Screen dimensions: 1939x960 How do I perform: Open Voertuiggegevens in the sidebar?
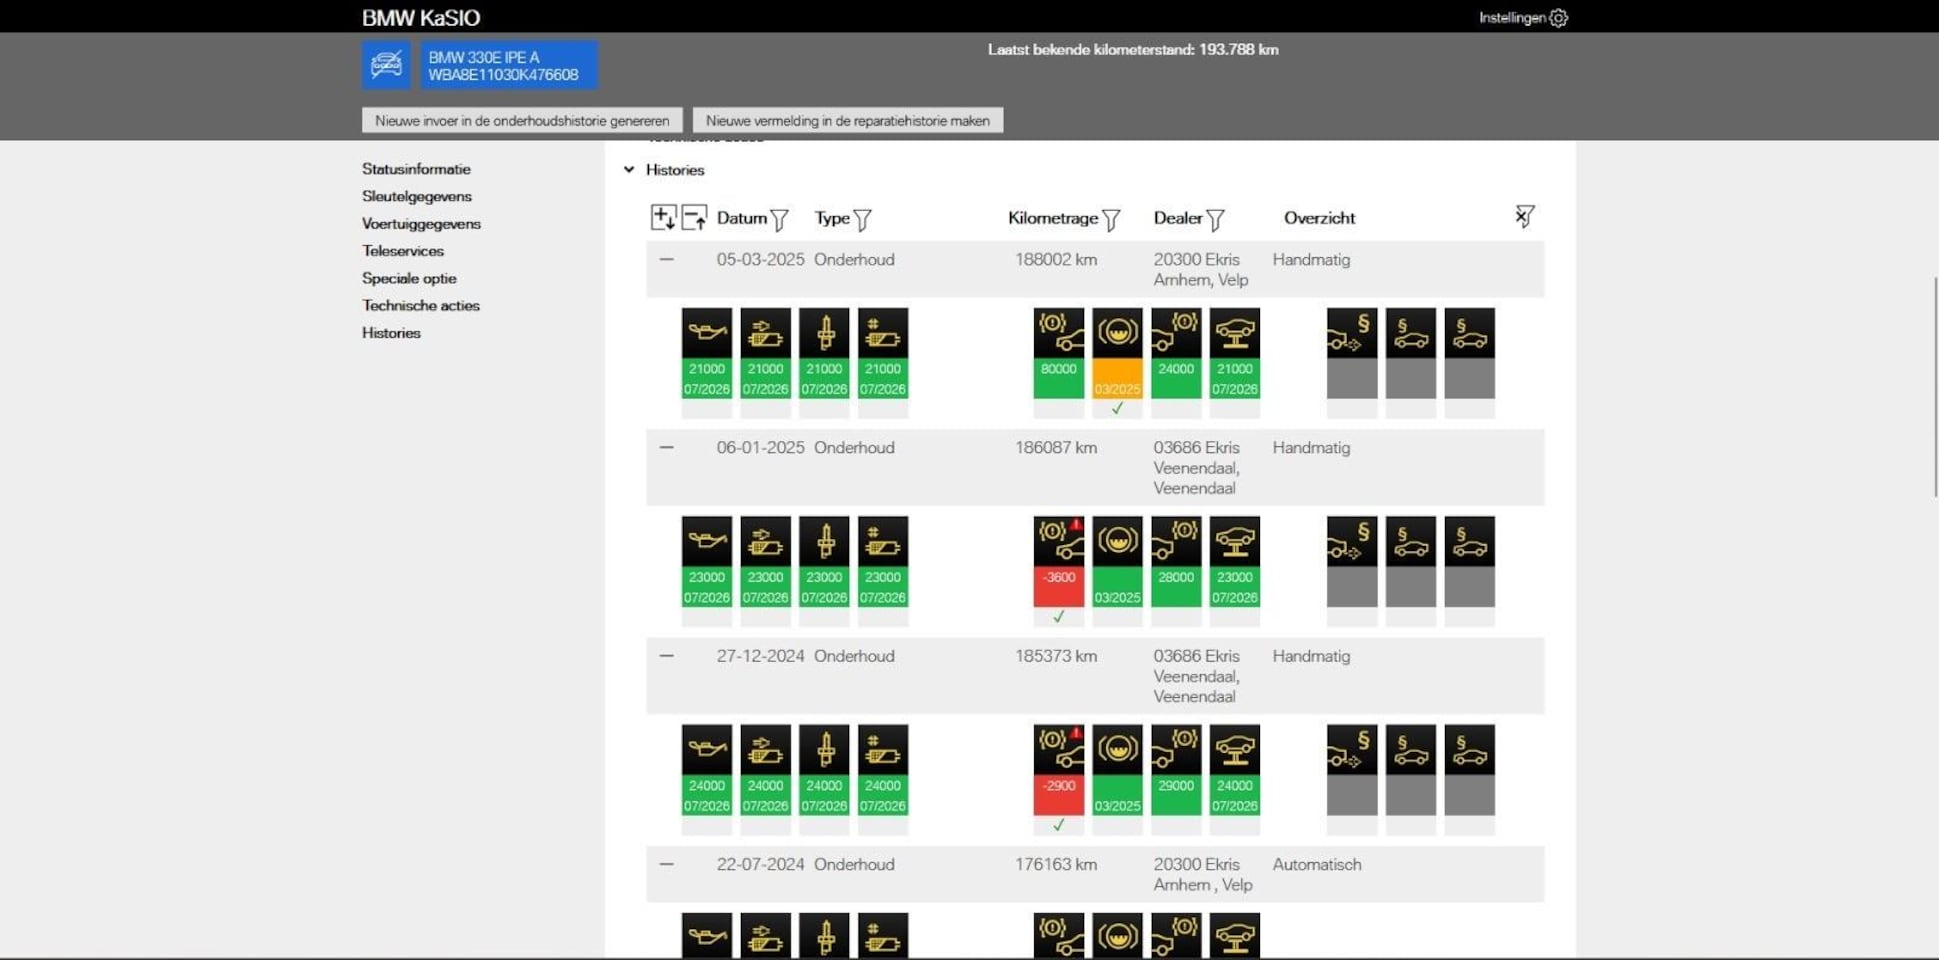421,224
